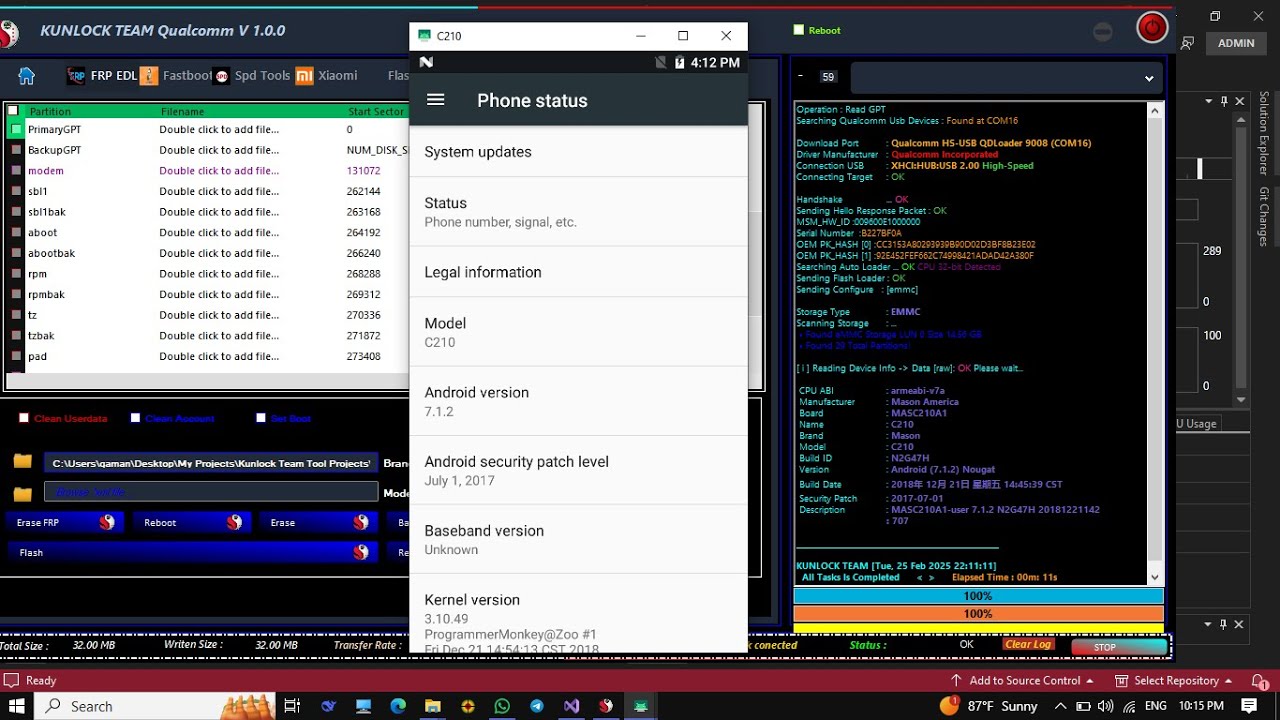Click the log scrollbar down arrow
Screen dimensions: 1280x720
pos(1155,577)
